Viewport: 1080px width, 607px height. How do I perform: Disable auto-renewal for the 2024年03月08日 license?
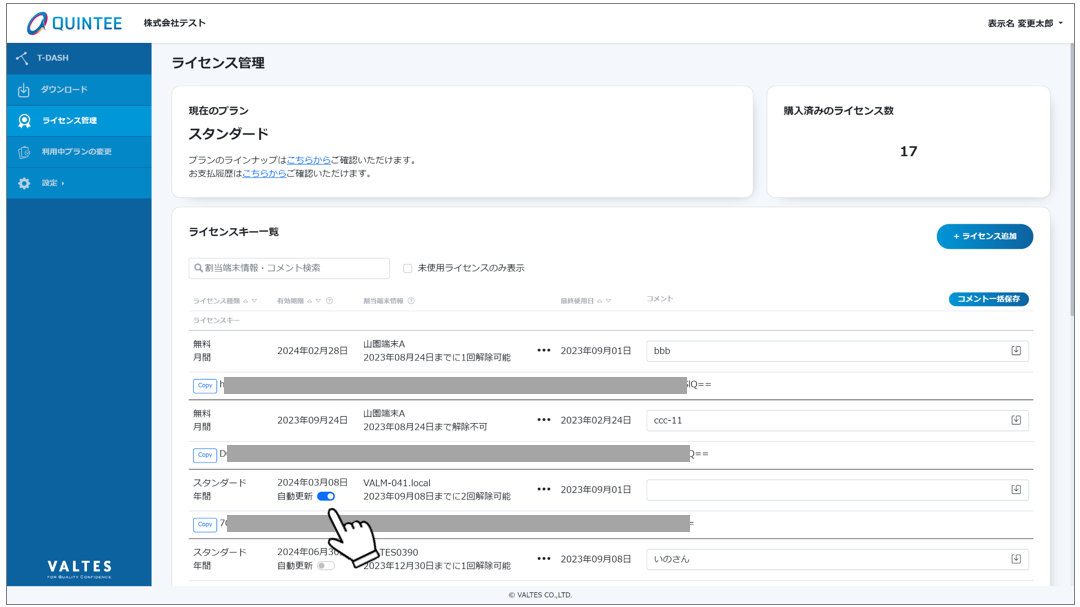326,496
